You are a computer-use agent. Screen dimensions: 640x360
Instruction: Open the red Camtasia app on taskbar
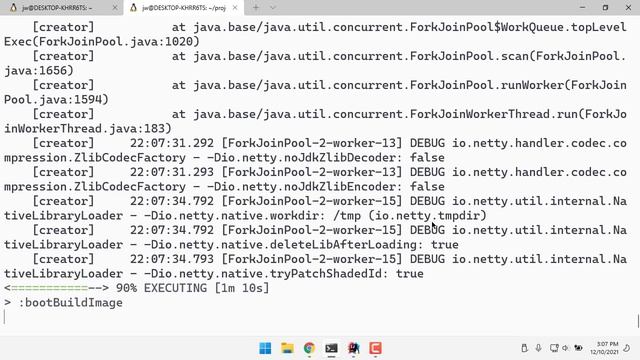(376, 348)
